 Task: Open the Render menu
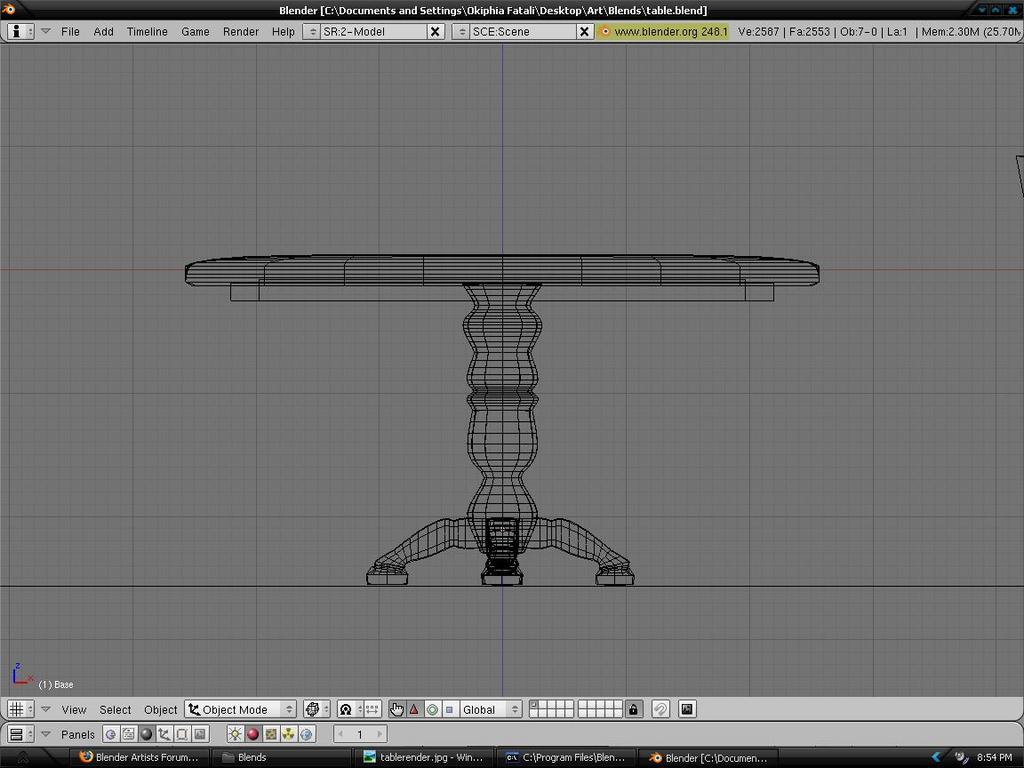click(240, 31)
